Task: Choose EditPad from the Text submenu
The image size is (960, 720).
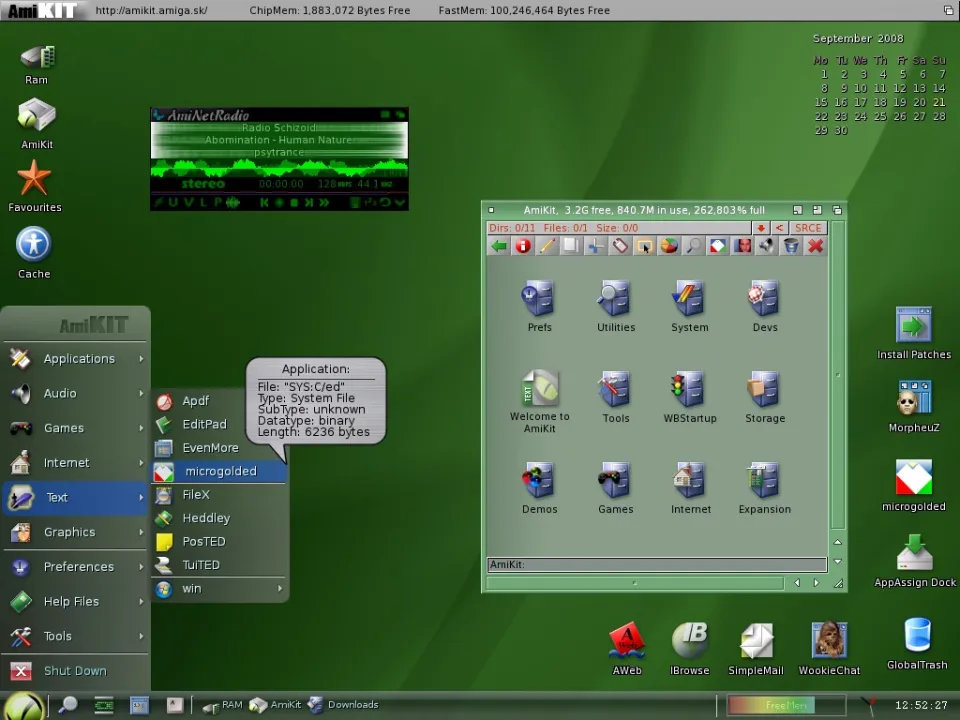Action: [204, 425]
